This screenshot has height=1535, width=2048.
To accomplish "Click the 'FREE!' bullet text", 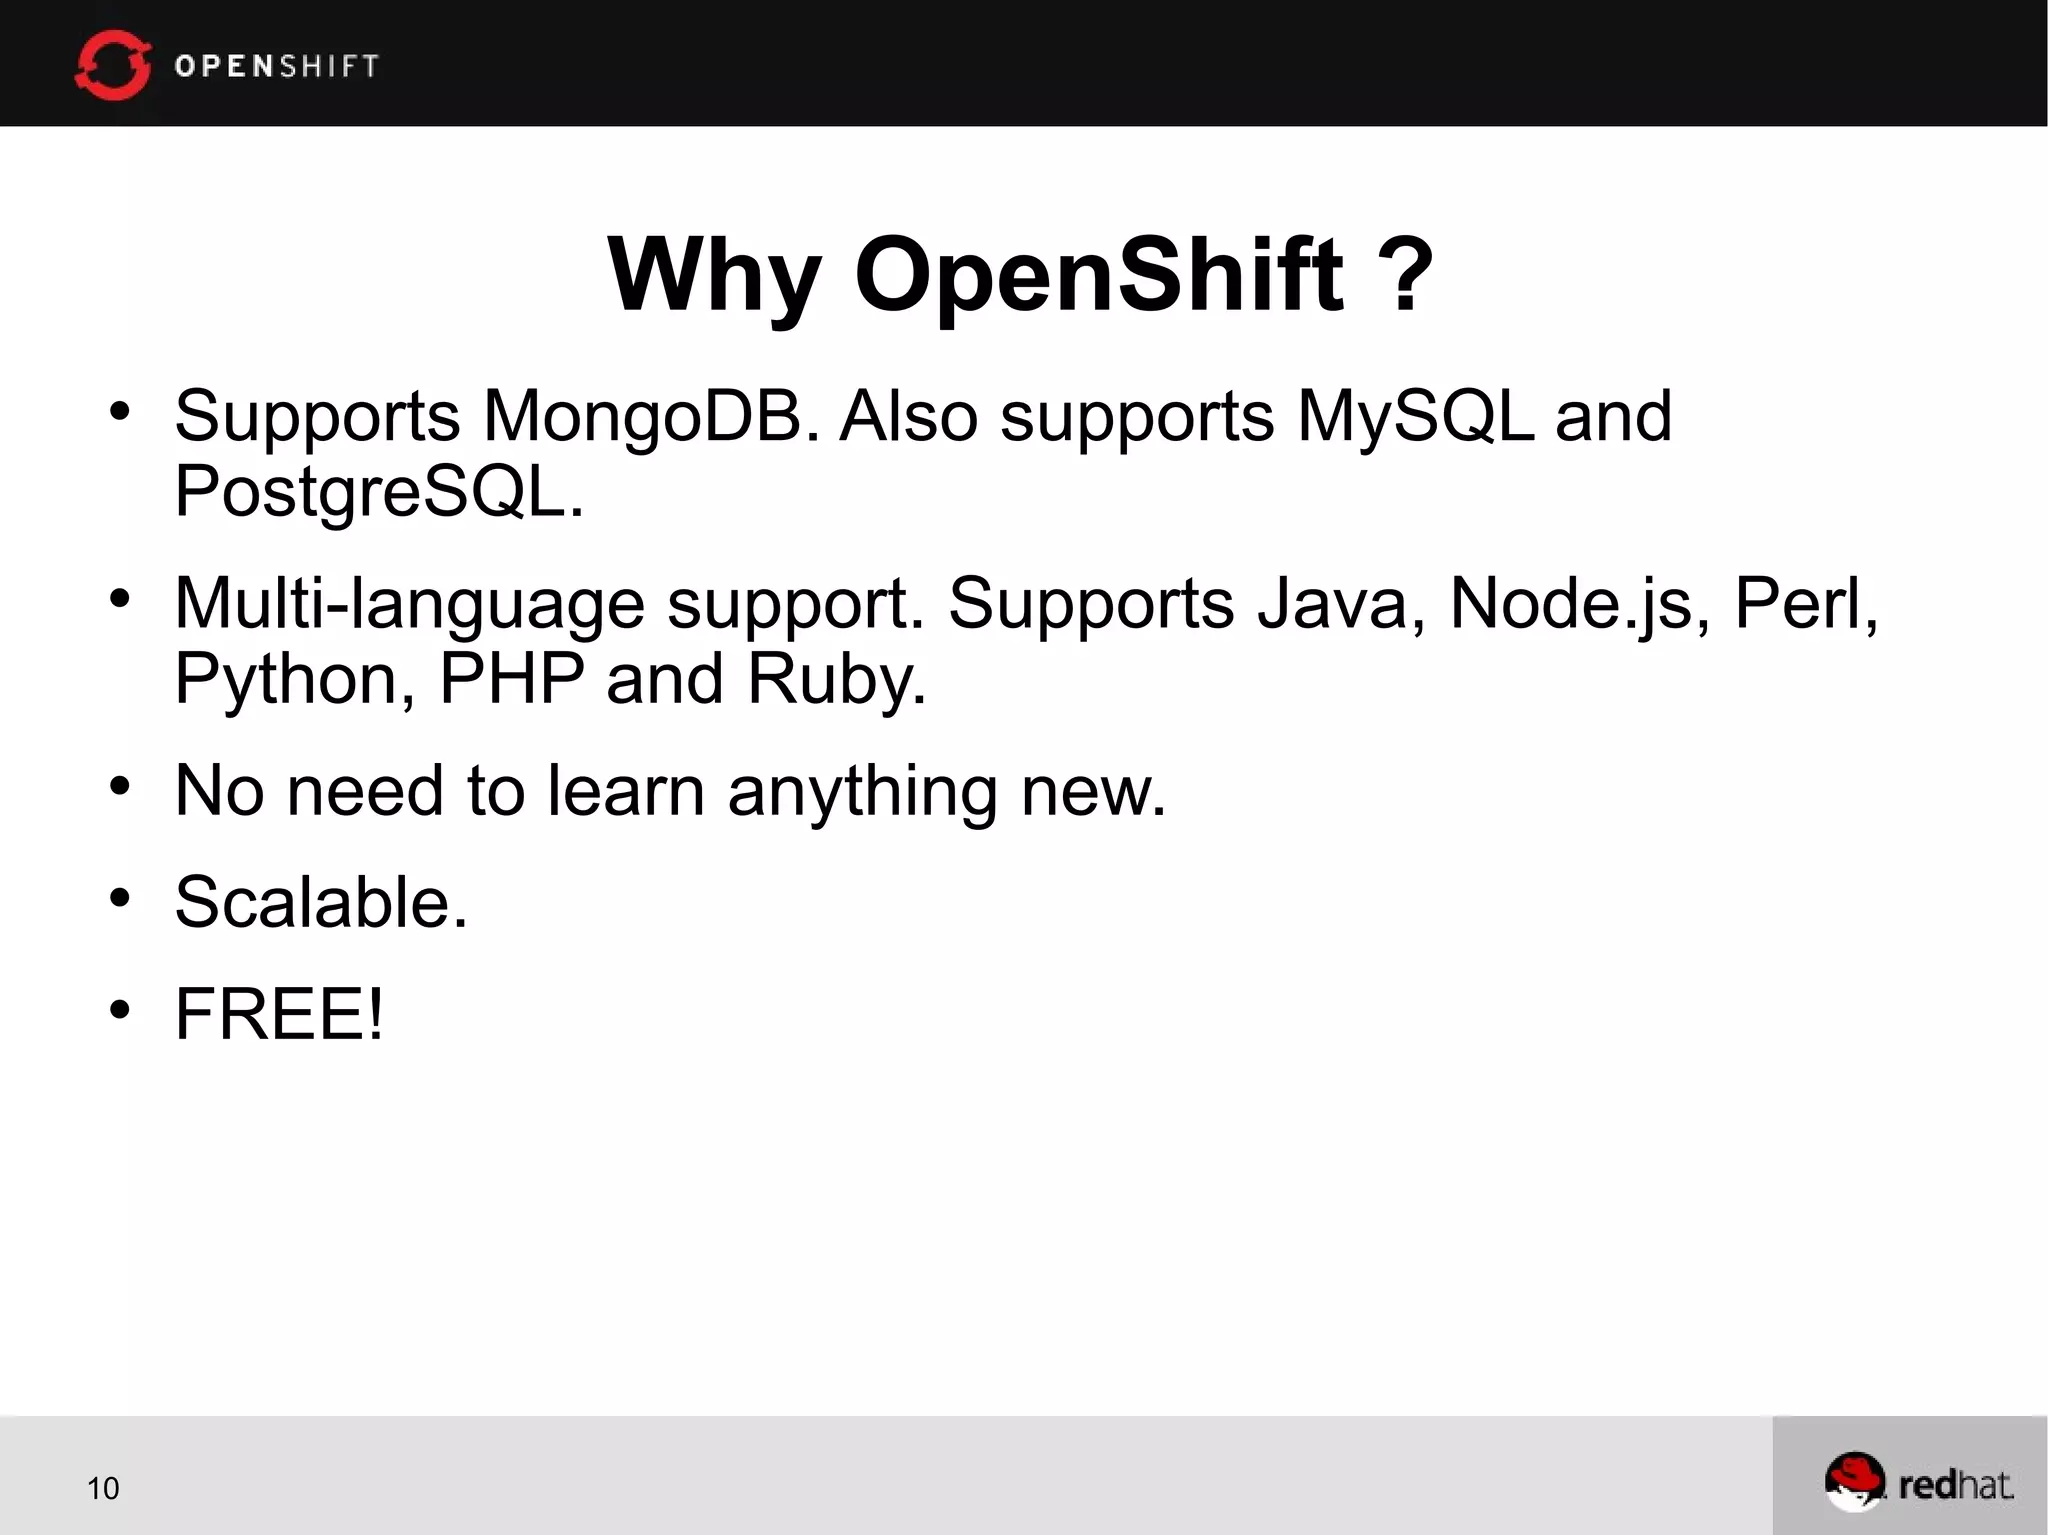I will 279,1014.
